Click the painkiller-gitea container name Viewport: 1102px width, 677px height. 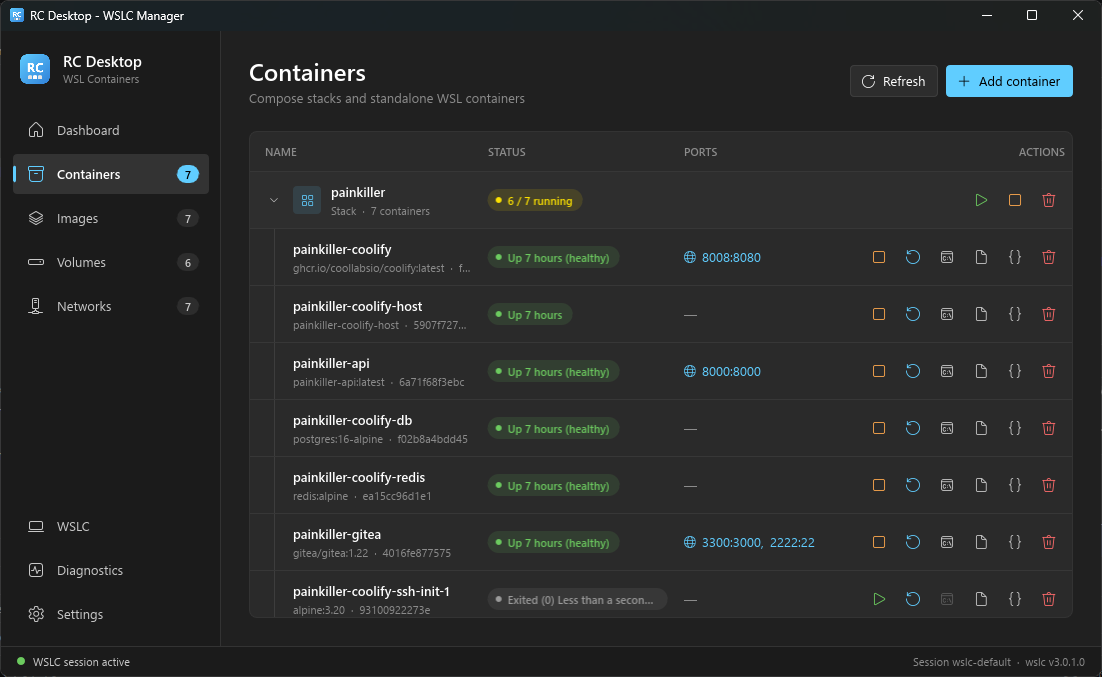click(x=337, y=534)
